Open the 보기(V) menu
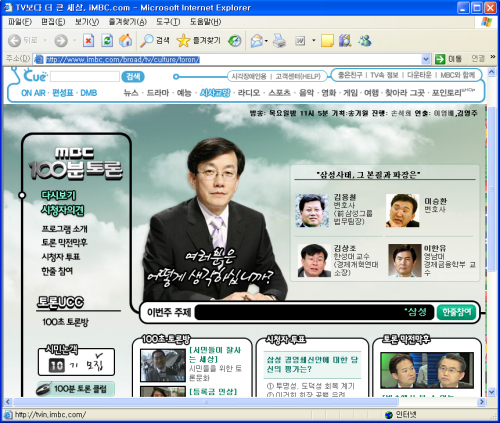 pyautogui.click(x=87, y=22)
